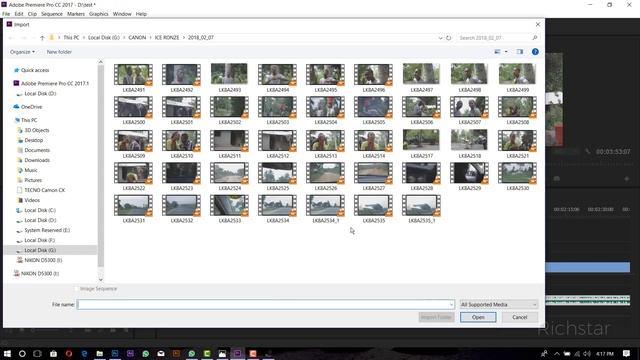Open the File menu
This screenshot has width=640, height=360.
tap(6, 14)
